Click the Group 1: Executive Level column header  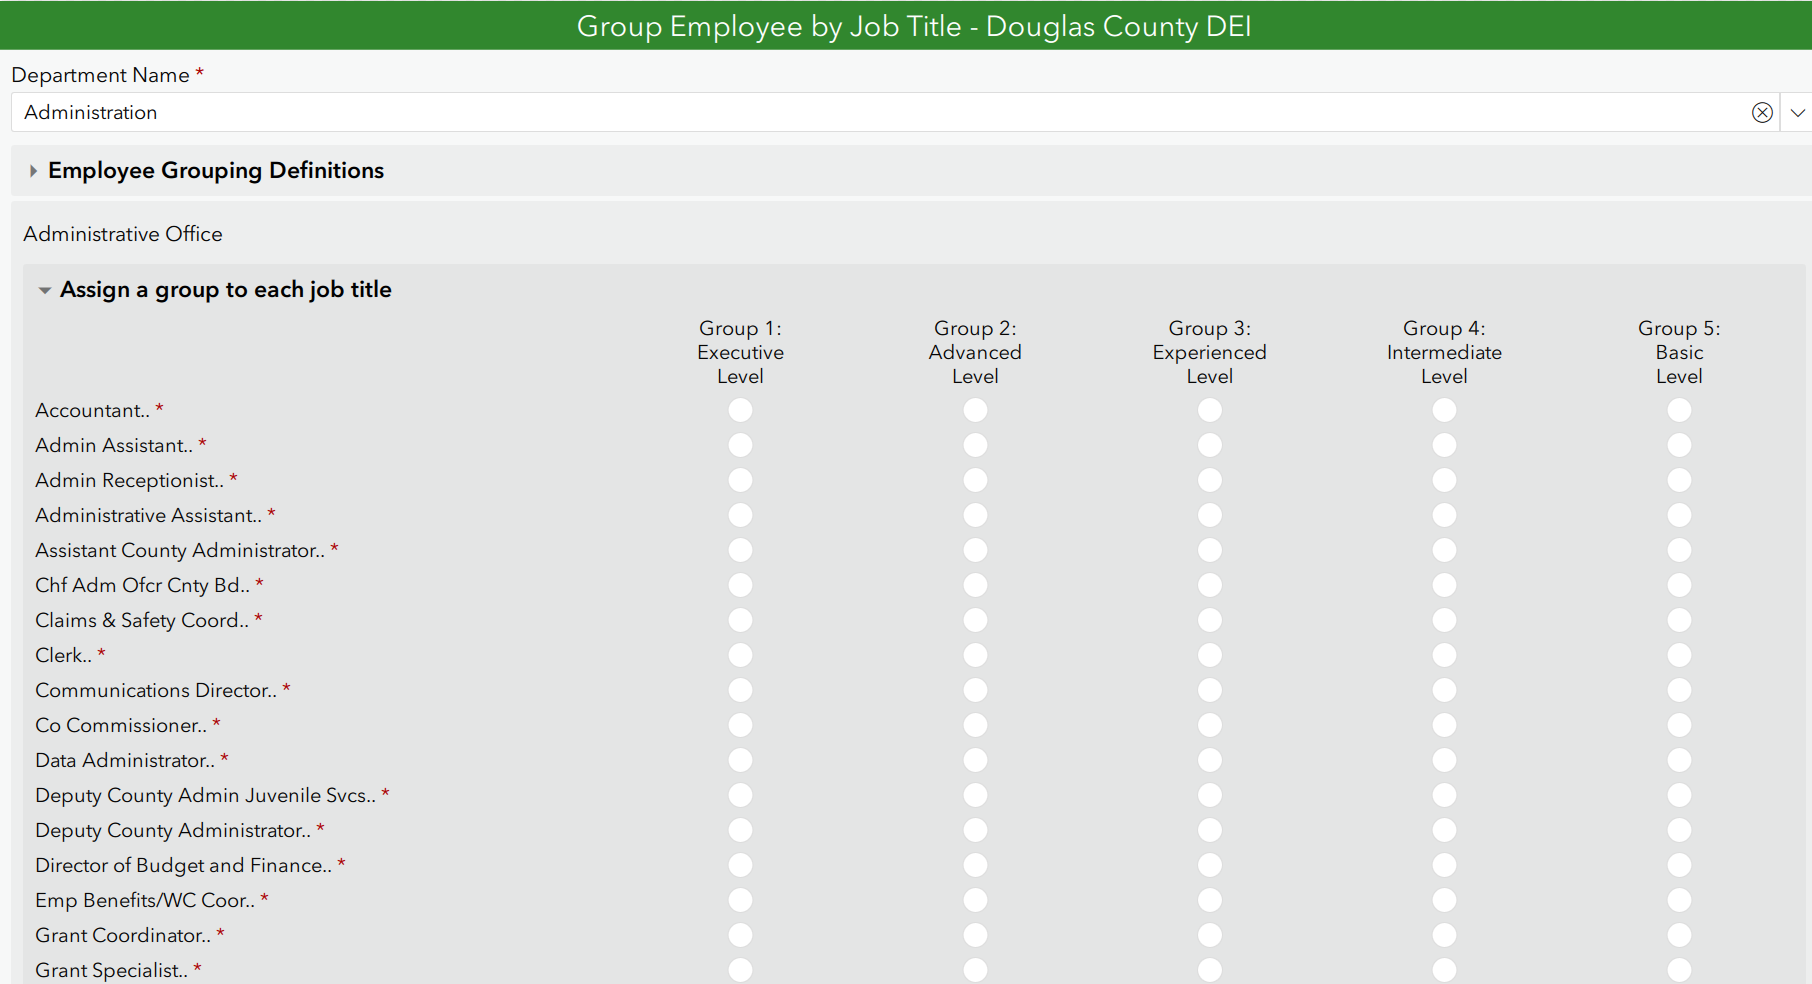coord(740,352)
